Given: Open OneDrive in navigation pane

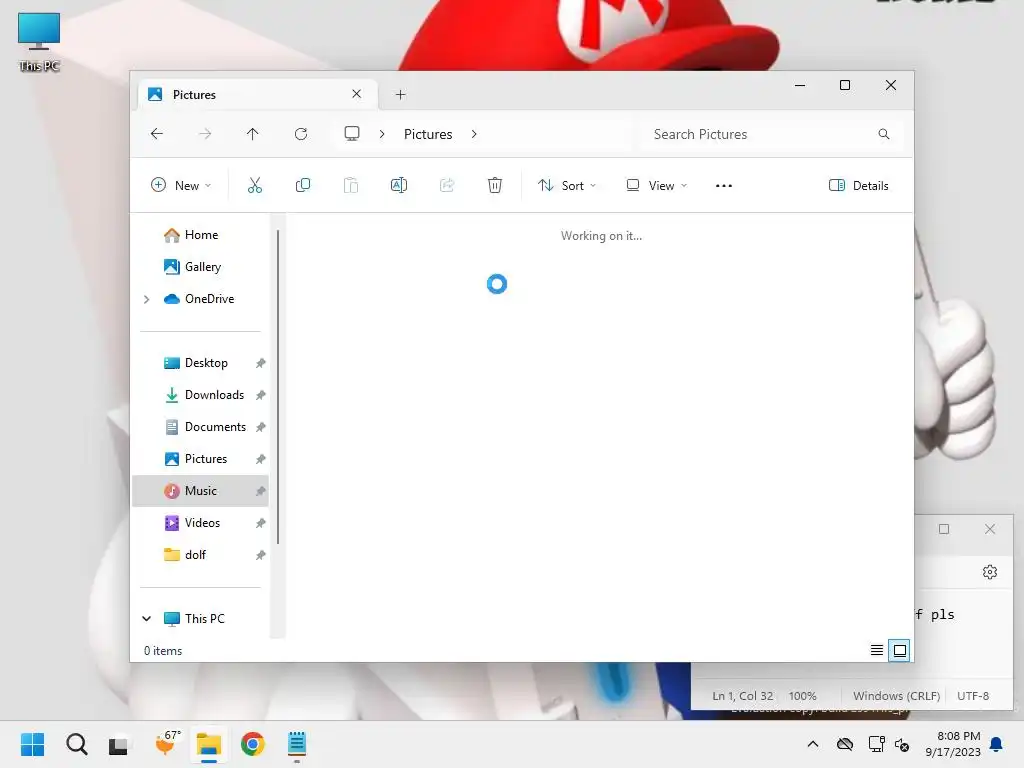Looking at the screenshot, I should 209,299.
